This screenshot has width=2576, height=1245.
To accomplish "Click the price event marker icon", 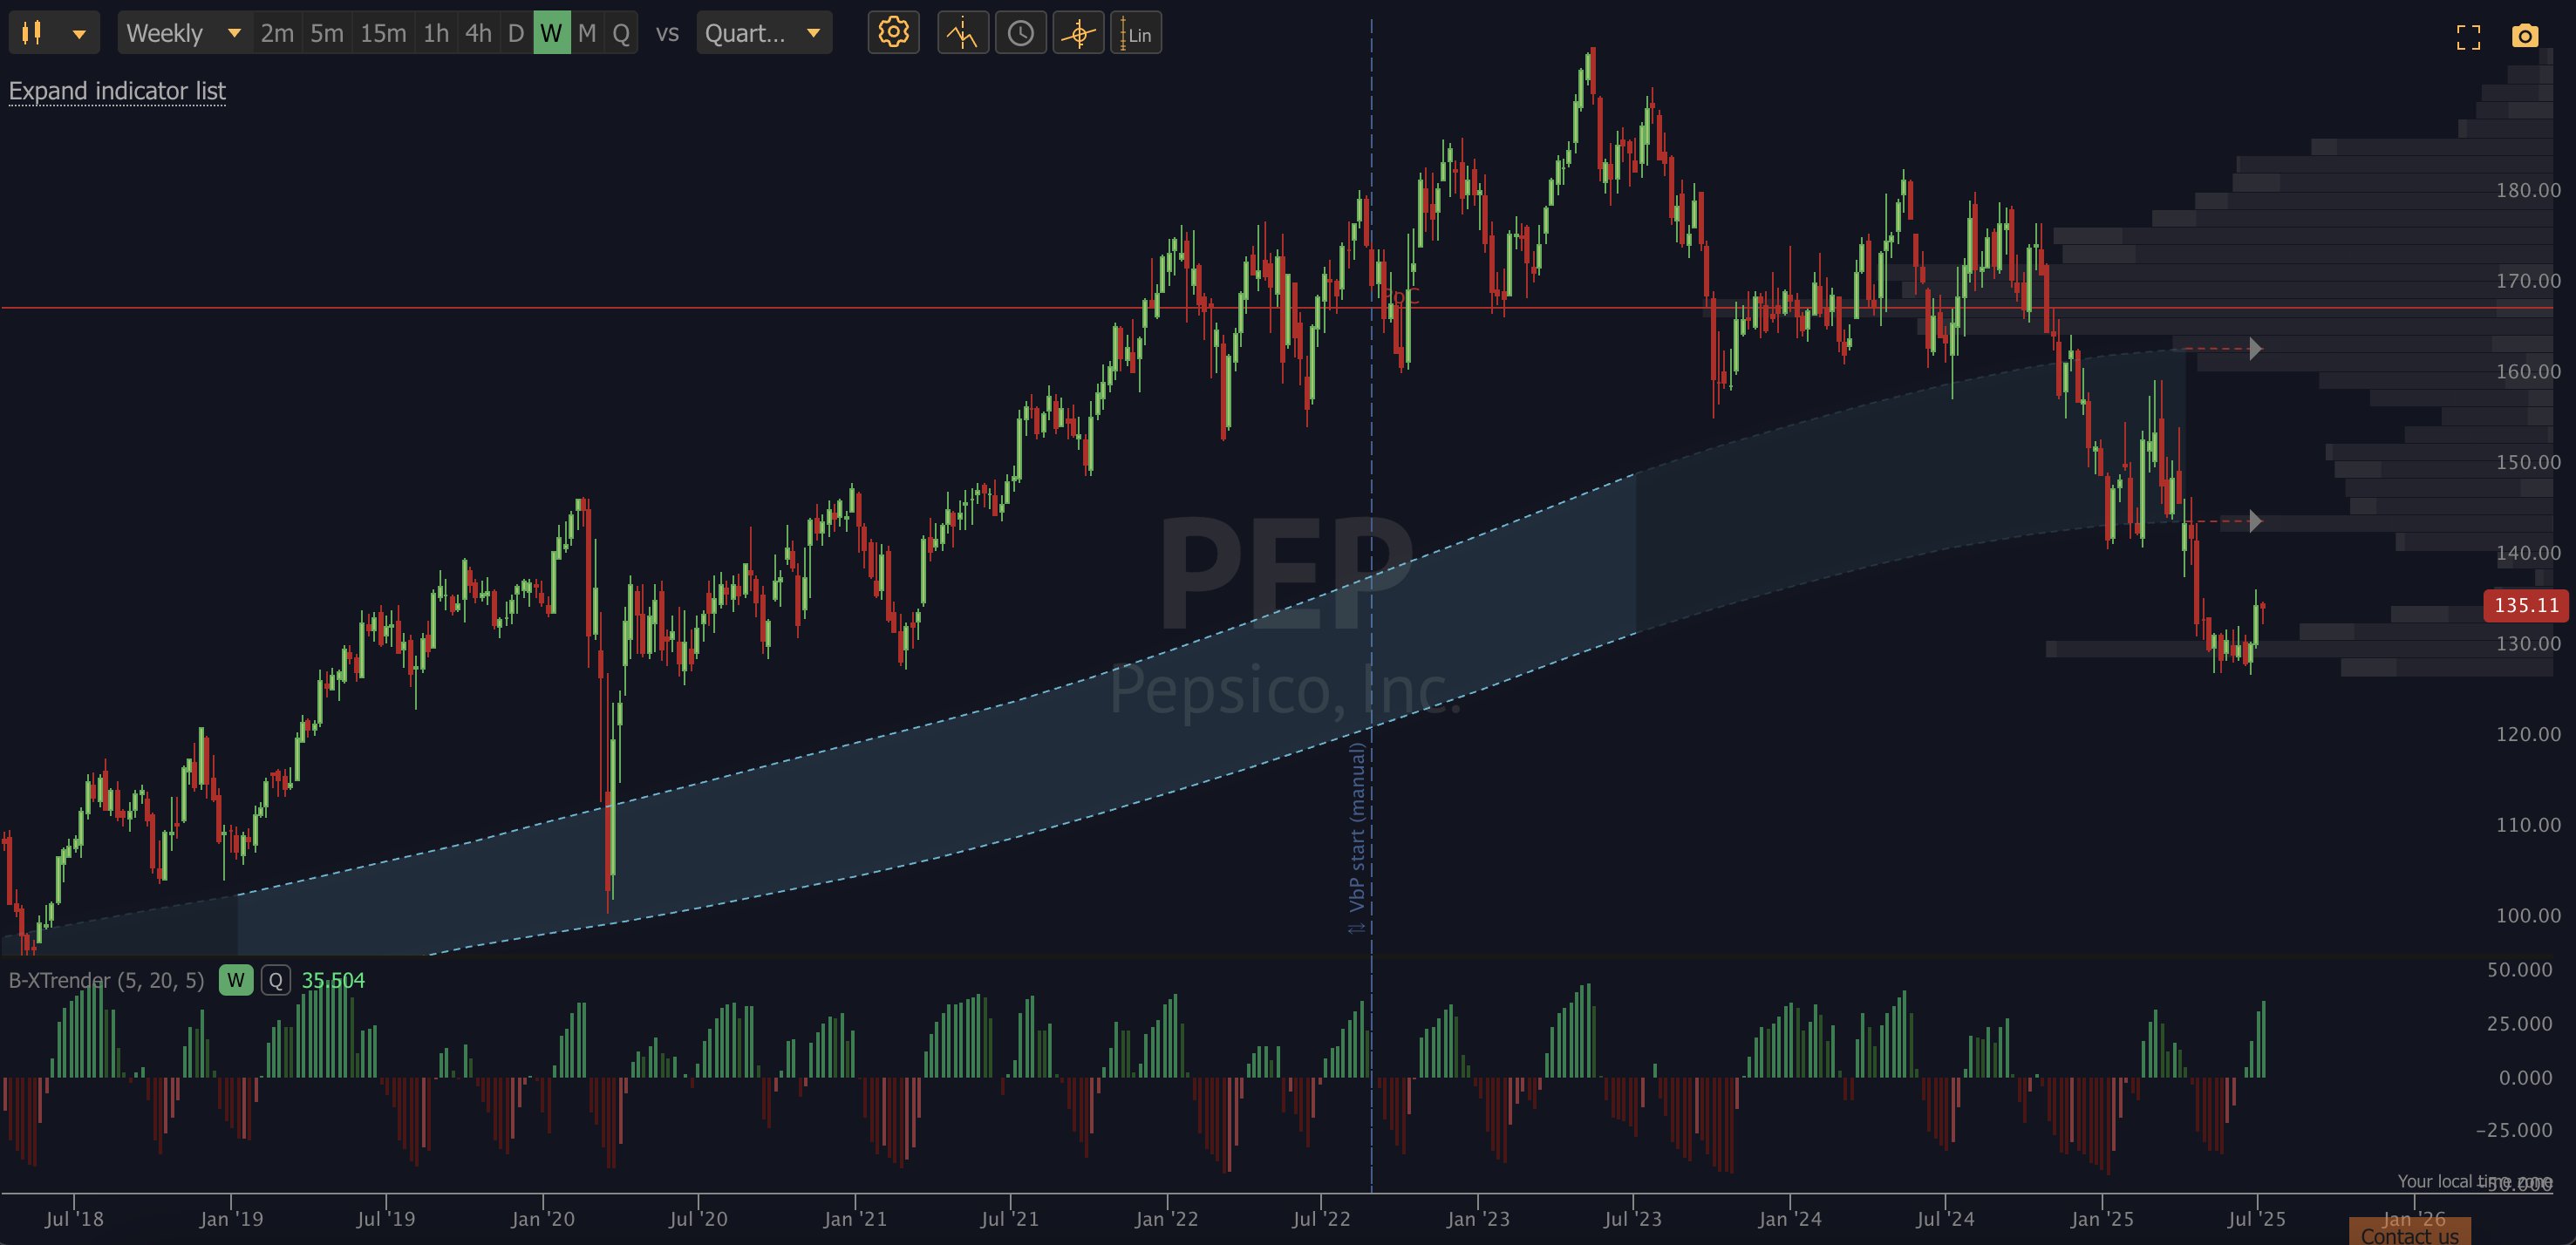I will tap(963, 33).
